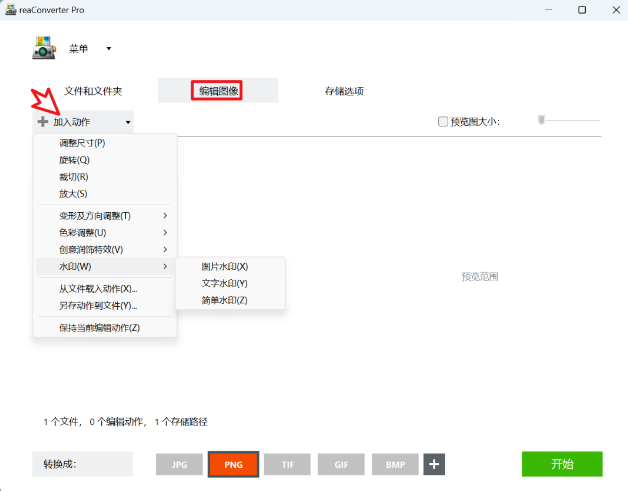628x491 pixels.
Task: Click the plus icon to add output format
Action: [x=434, y=464]
